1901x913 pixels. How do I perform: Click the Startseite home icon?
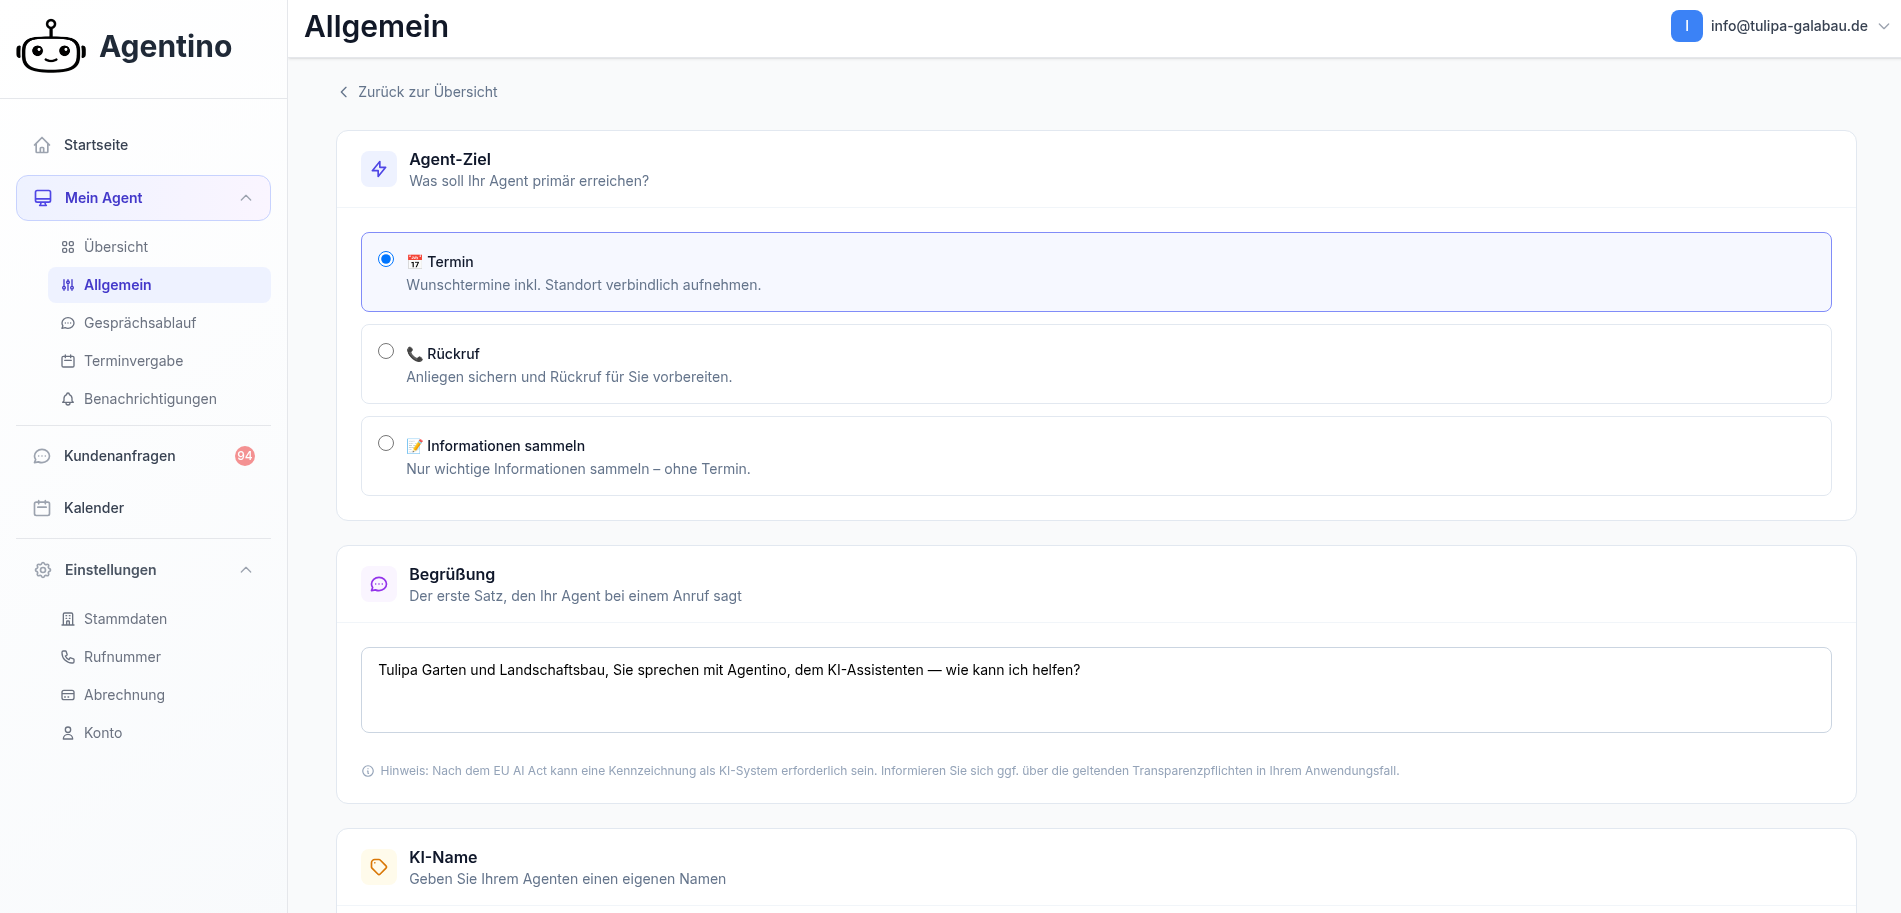click(x=42, y=145)
